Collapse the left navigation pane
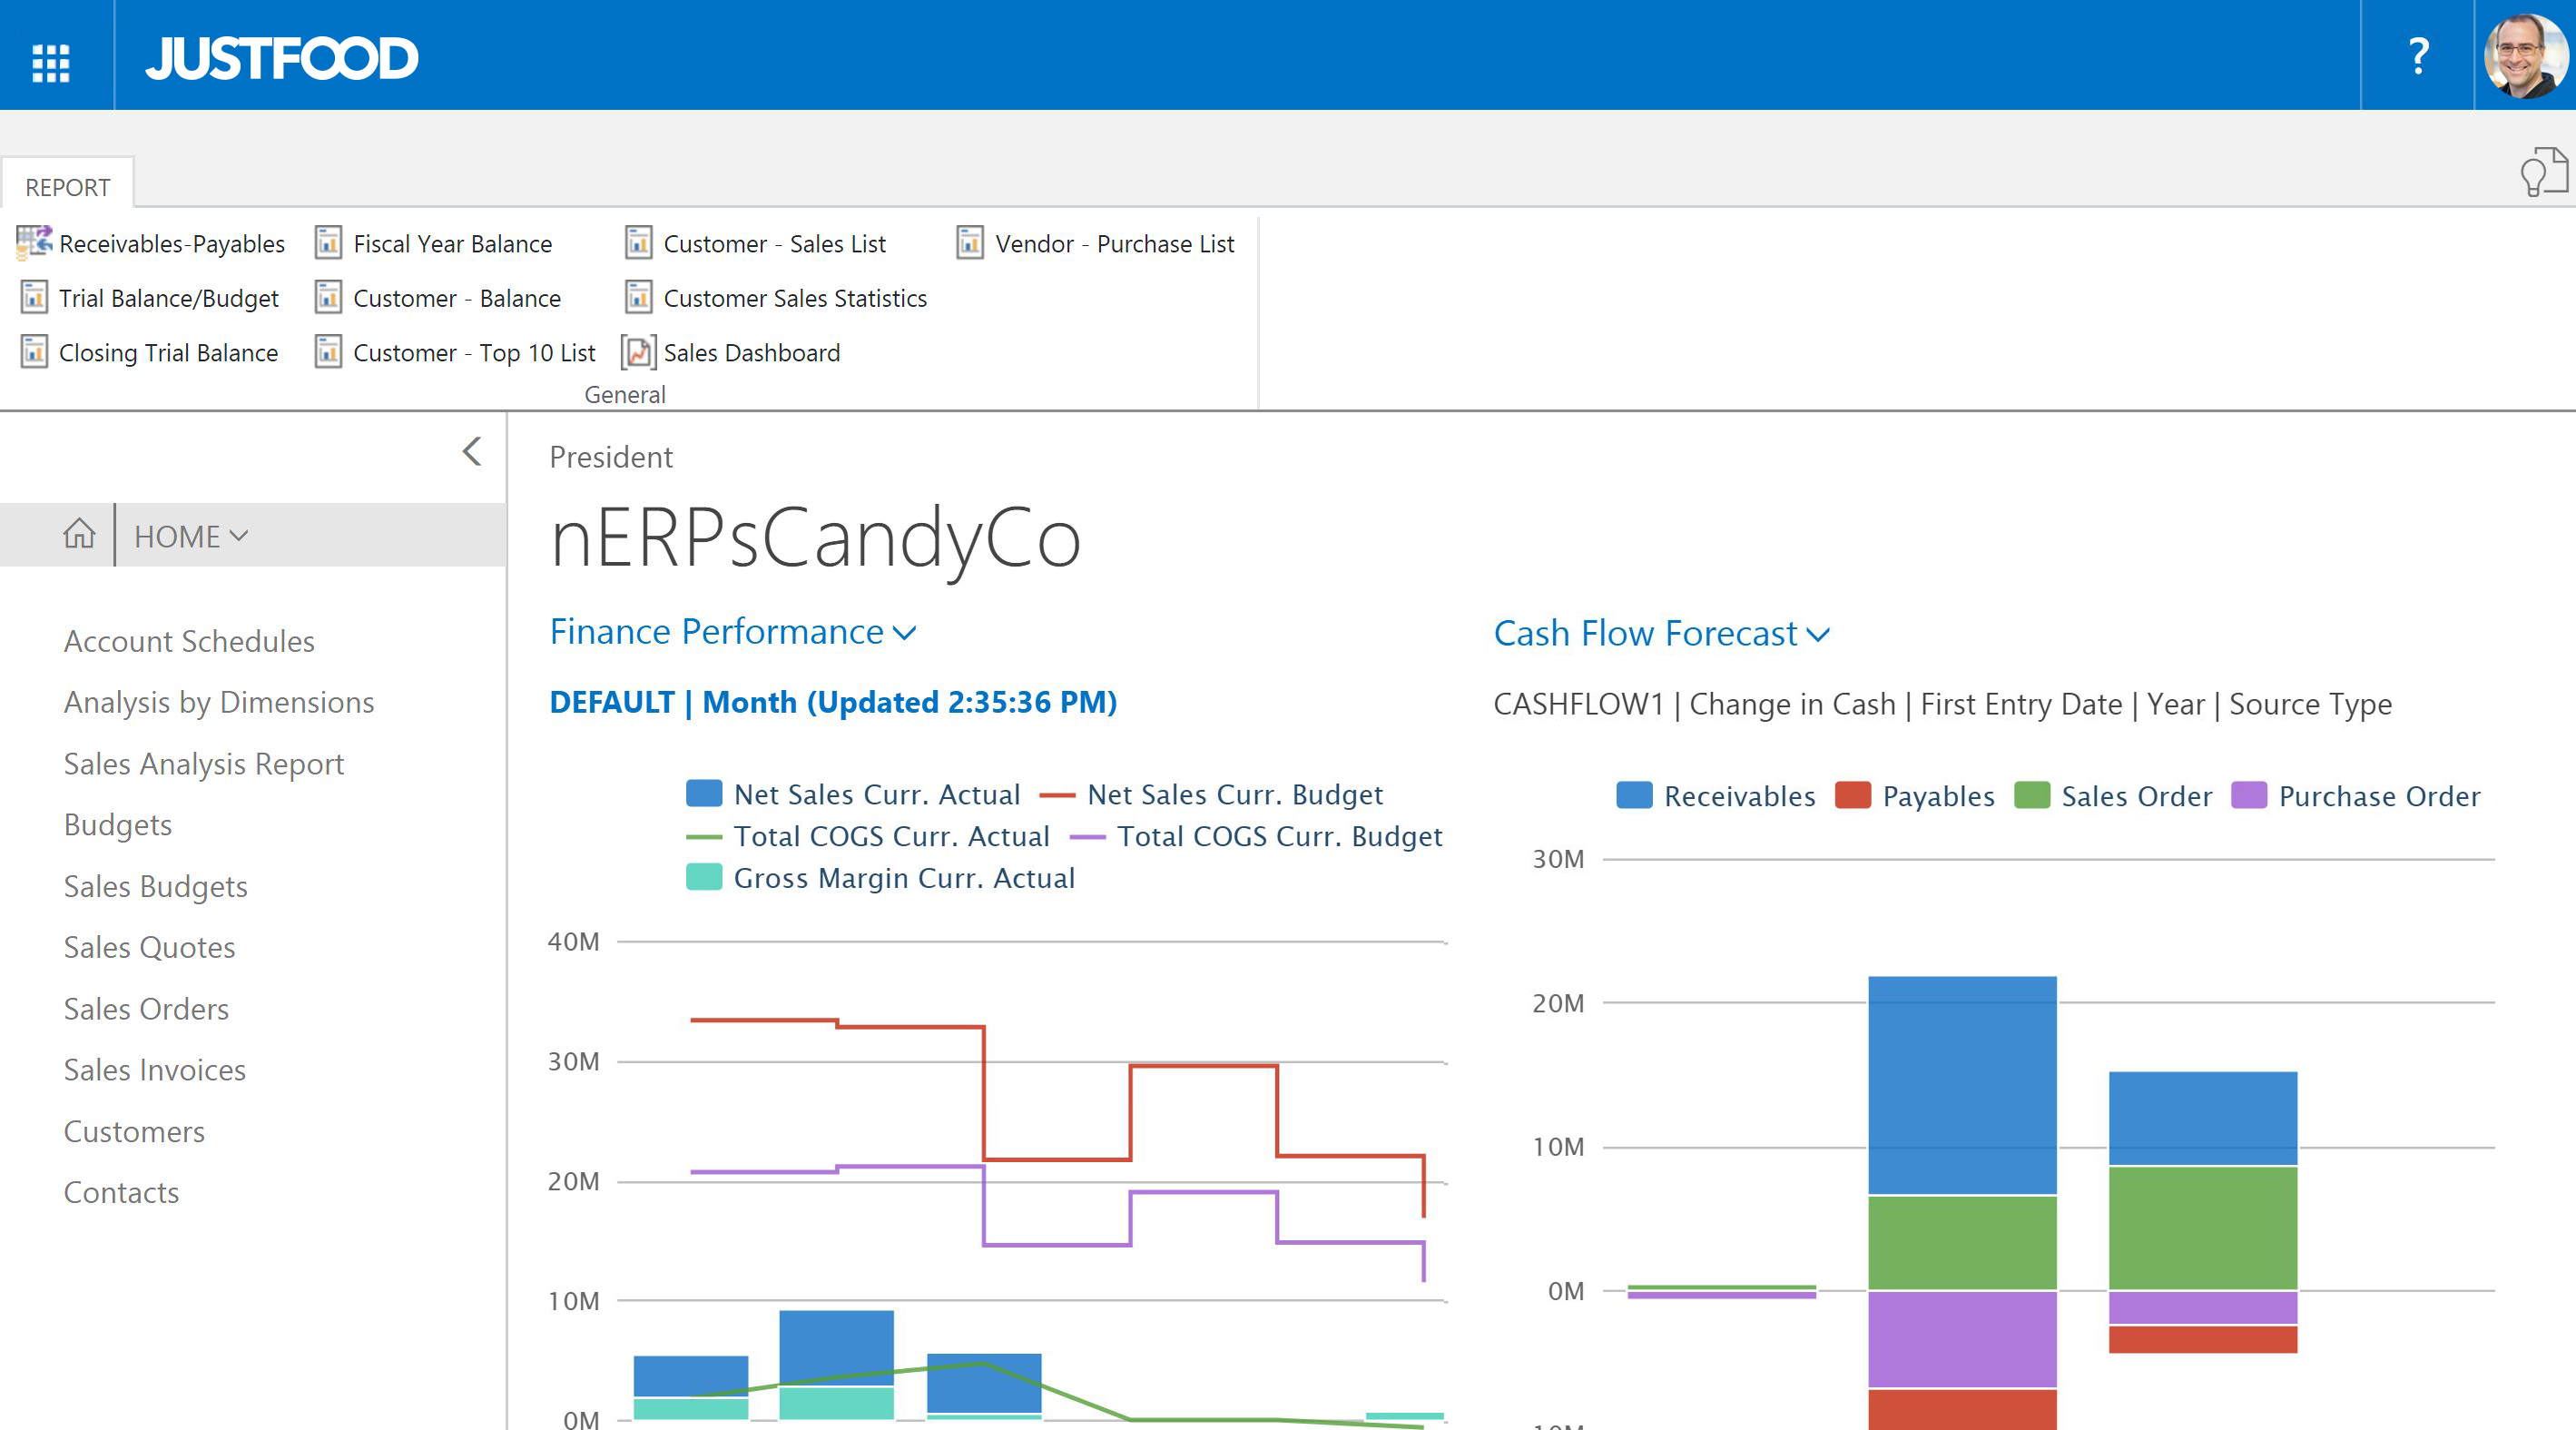 (x=473, y=452)
